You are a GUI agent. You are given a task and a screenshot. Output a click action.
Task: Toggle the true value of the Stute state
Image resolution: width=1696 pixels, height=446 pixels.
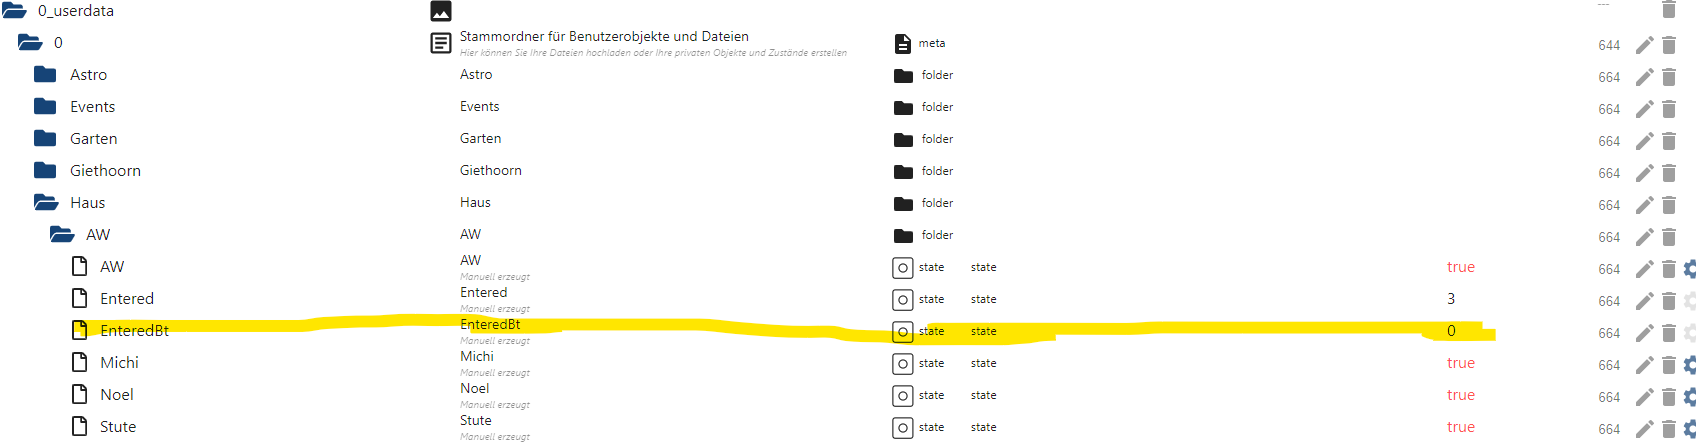pos(1460,427)
